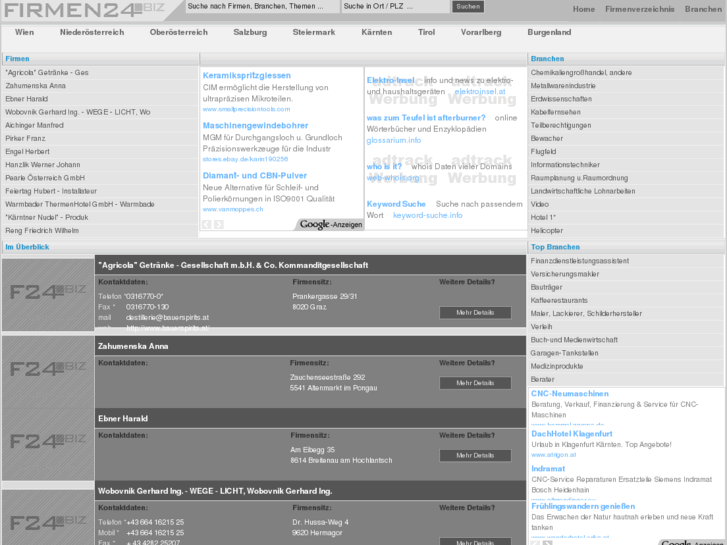Open the CNC-Neumaschinen ad link
The height and width of the screenshot is (545, 727).
coord(570,394)
